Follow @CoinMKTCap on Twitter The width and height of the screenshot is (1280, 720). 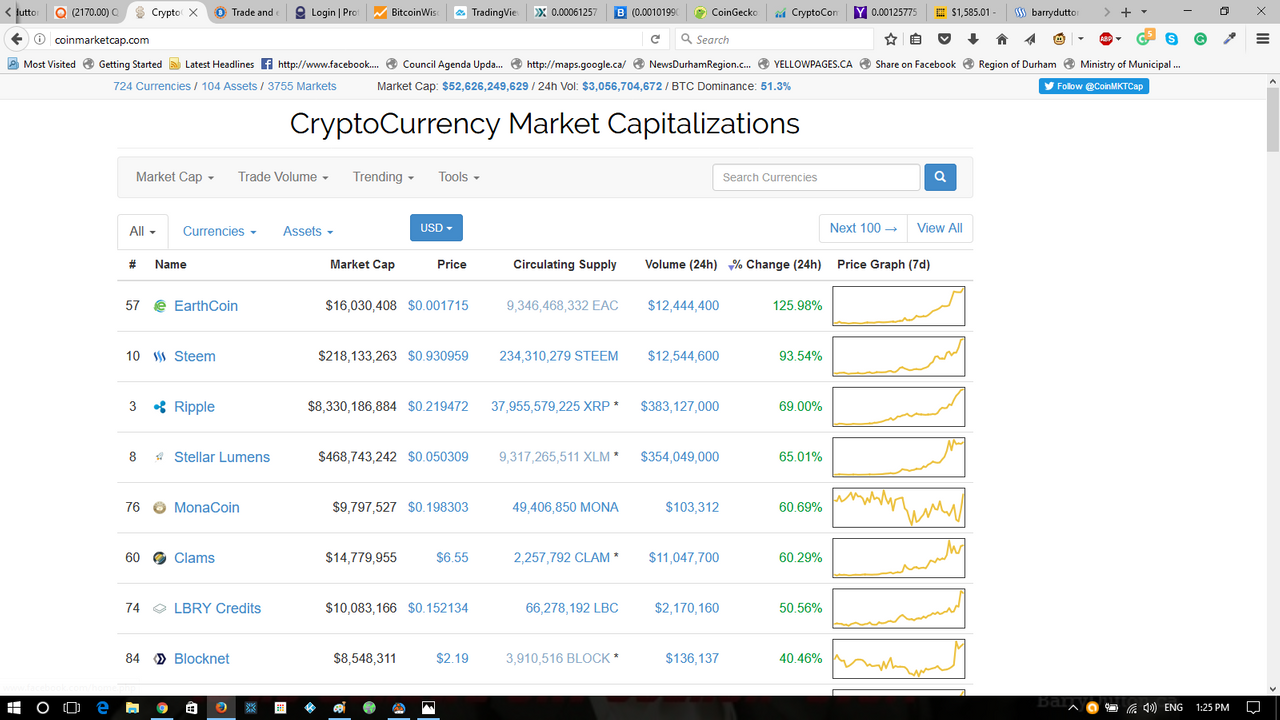click(x=1093, y=86)
